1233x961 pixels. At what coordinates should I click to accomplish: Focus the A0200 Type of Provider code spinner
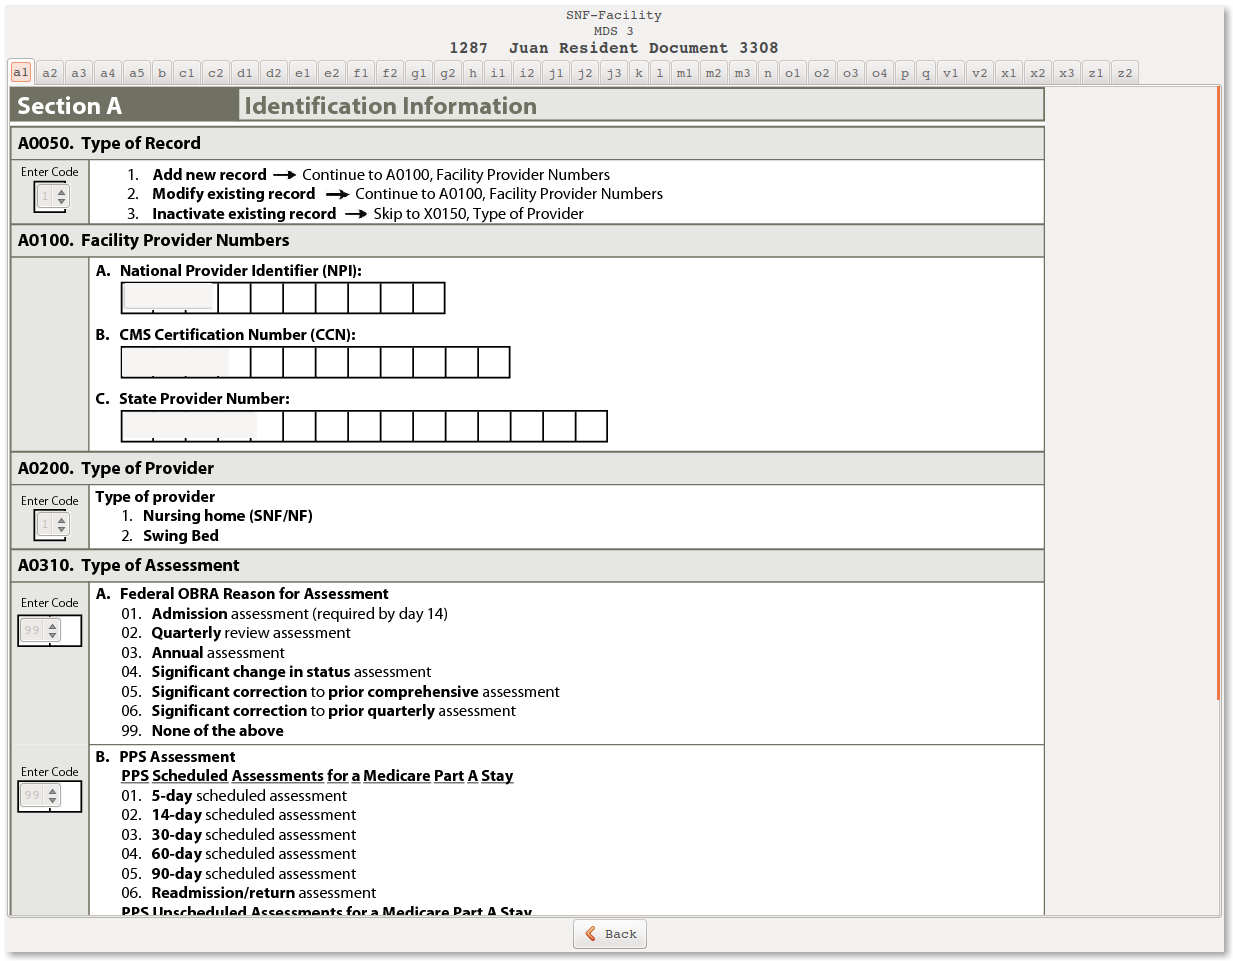coord(52,524)
